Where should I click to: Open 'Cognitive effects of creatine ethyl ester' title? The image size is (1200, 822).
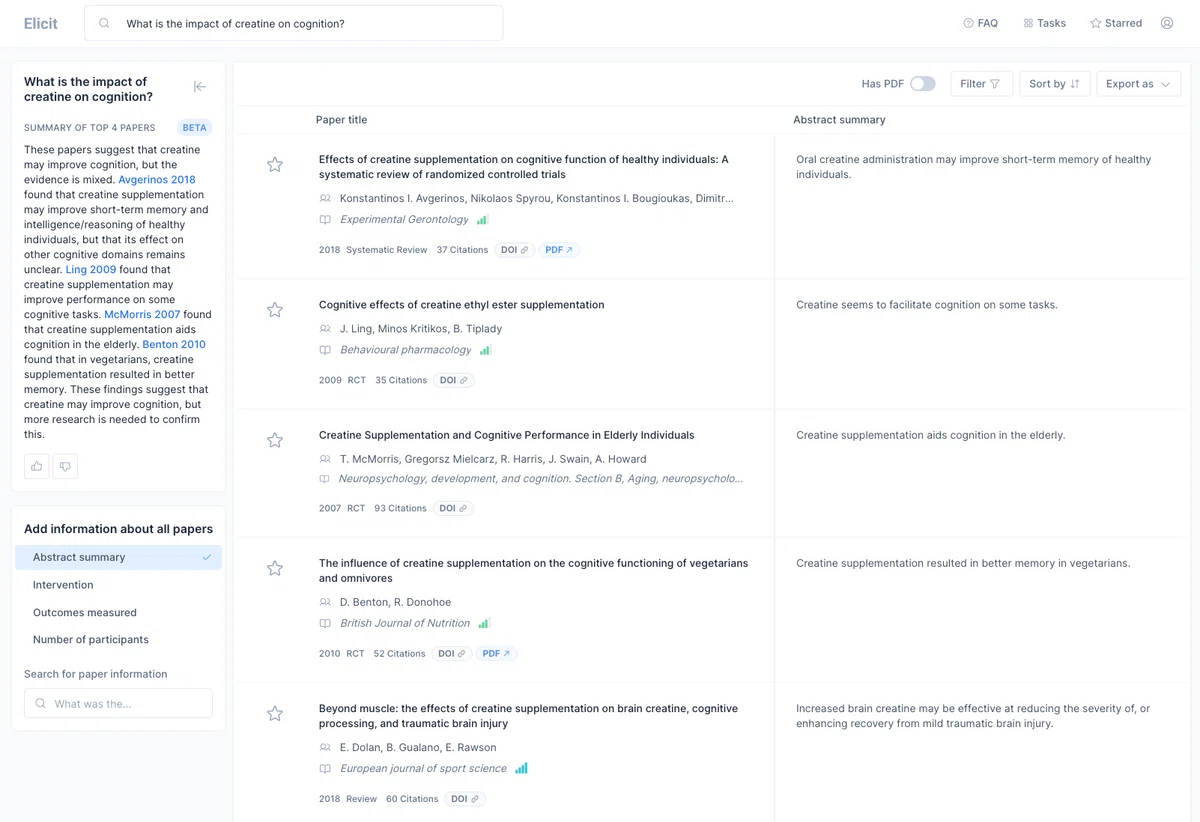462,305
